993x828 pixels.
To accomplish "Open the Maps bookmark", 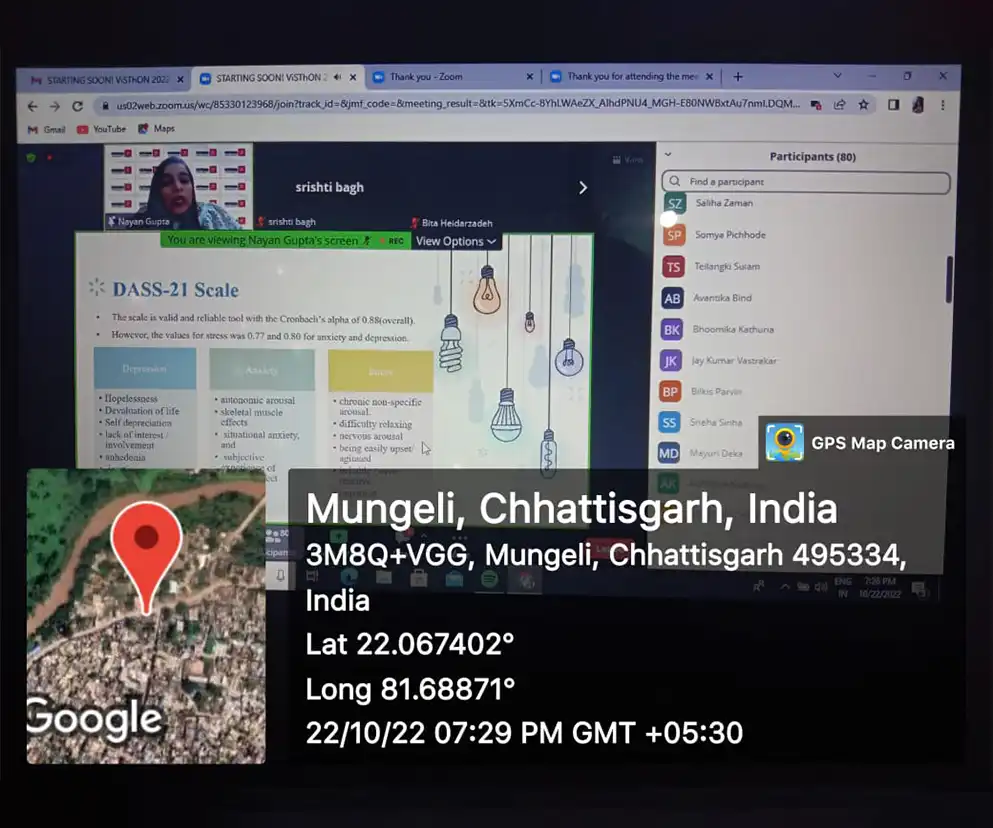I will (156, 129).
